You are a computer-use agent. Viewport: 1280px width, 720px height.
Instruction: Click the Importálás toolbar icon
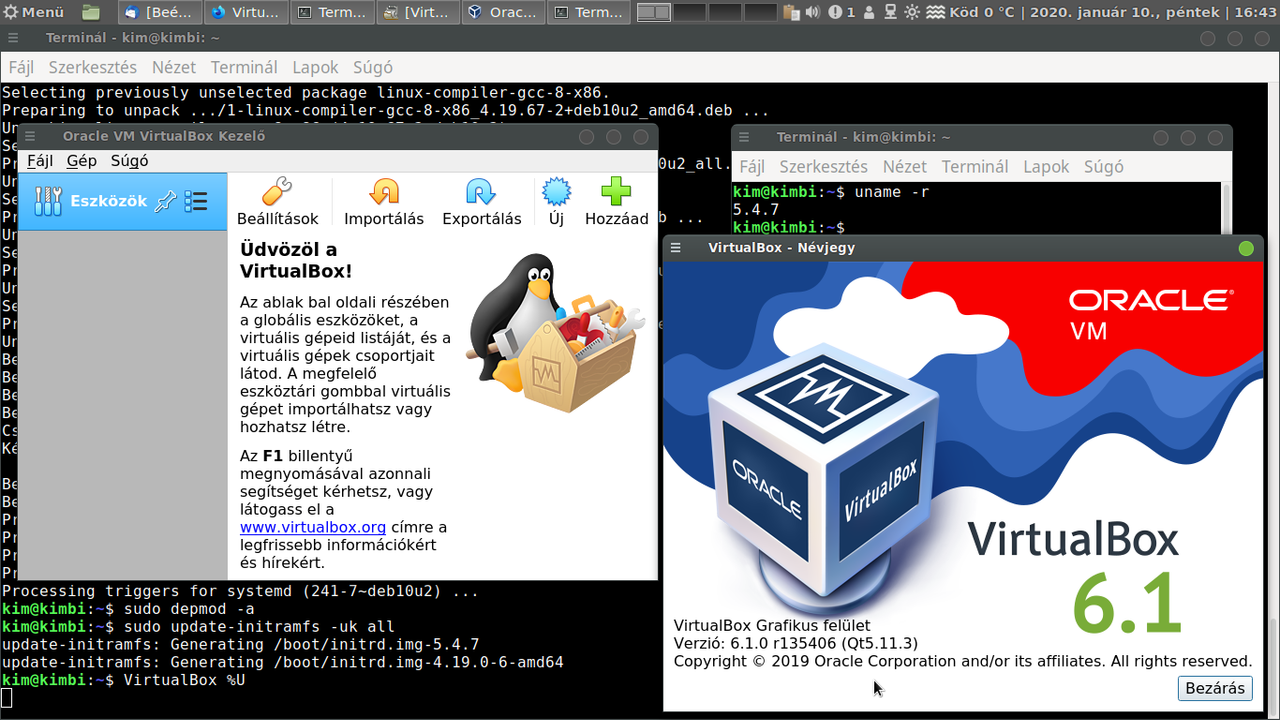coord(384,201)
